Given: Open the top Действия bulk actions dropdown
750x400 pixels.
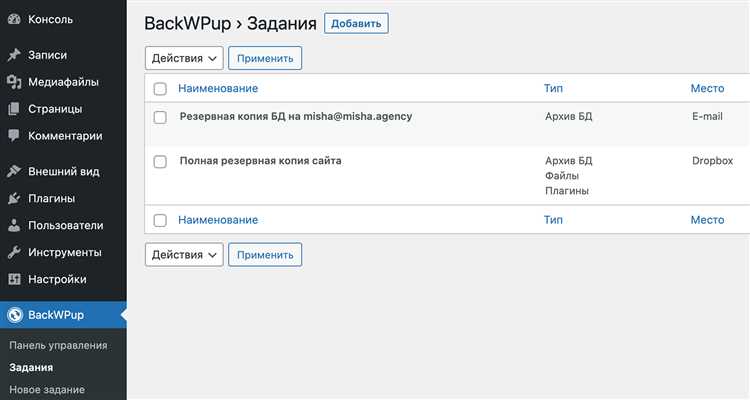Looking at the screenshot, I should coord(184,58).
